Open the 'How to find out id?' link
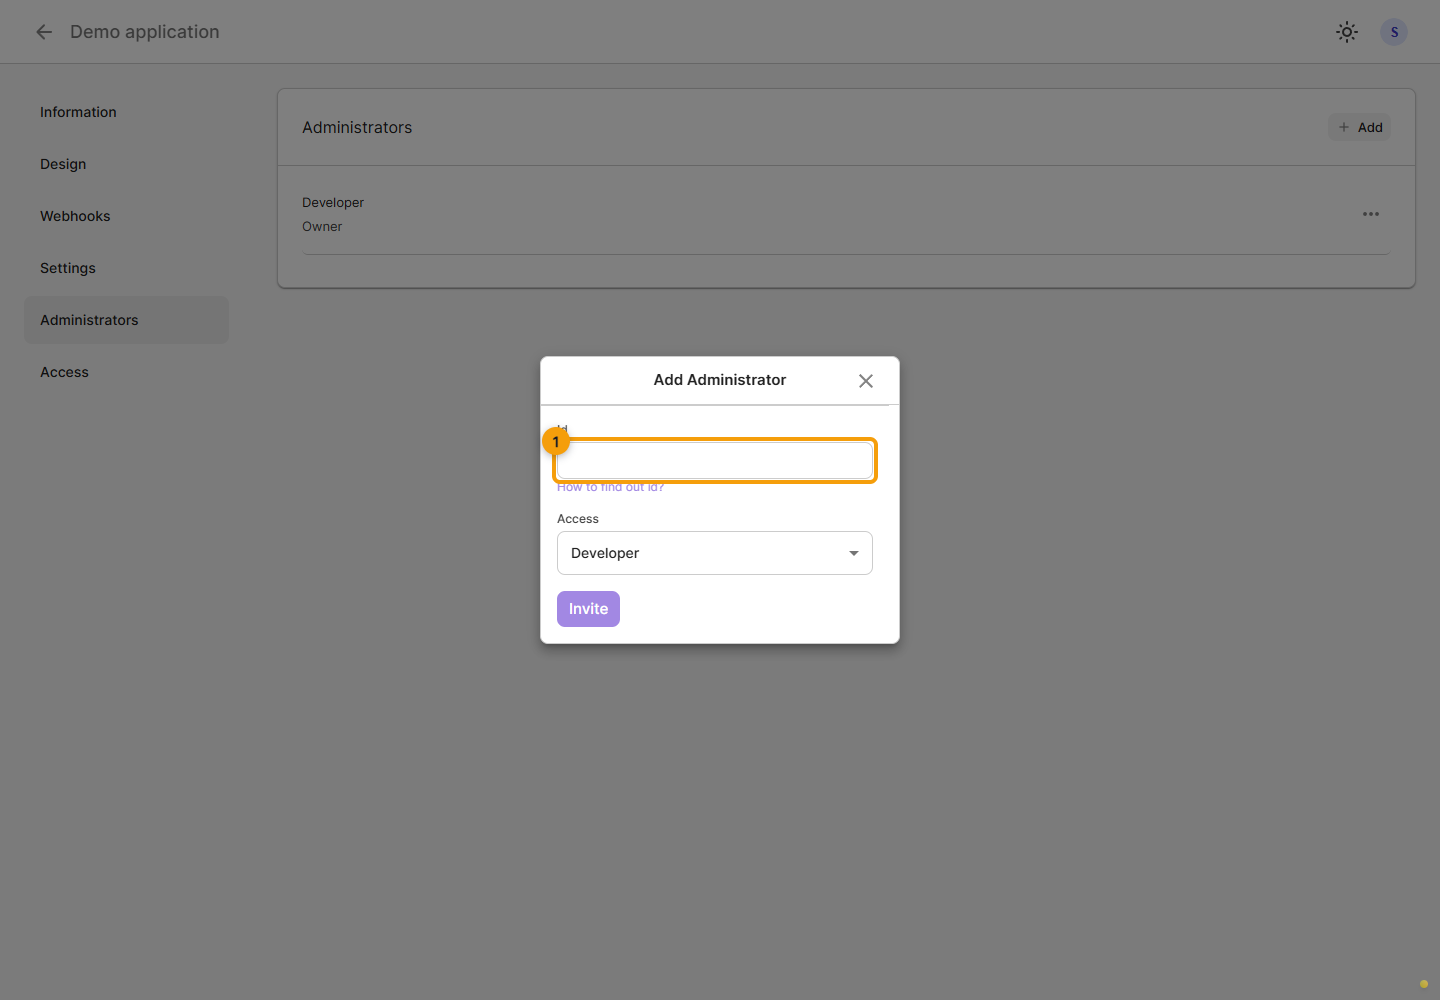 tap(610, 487)
